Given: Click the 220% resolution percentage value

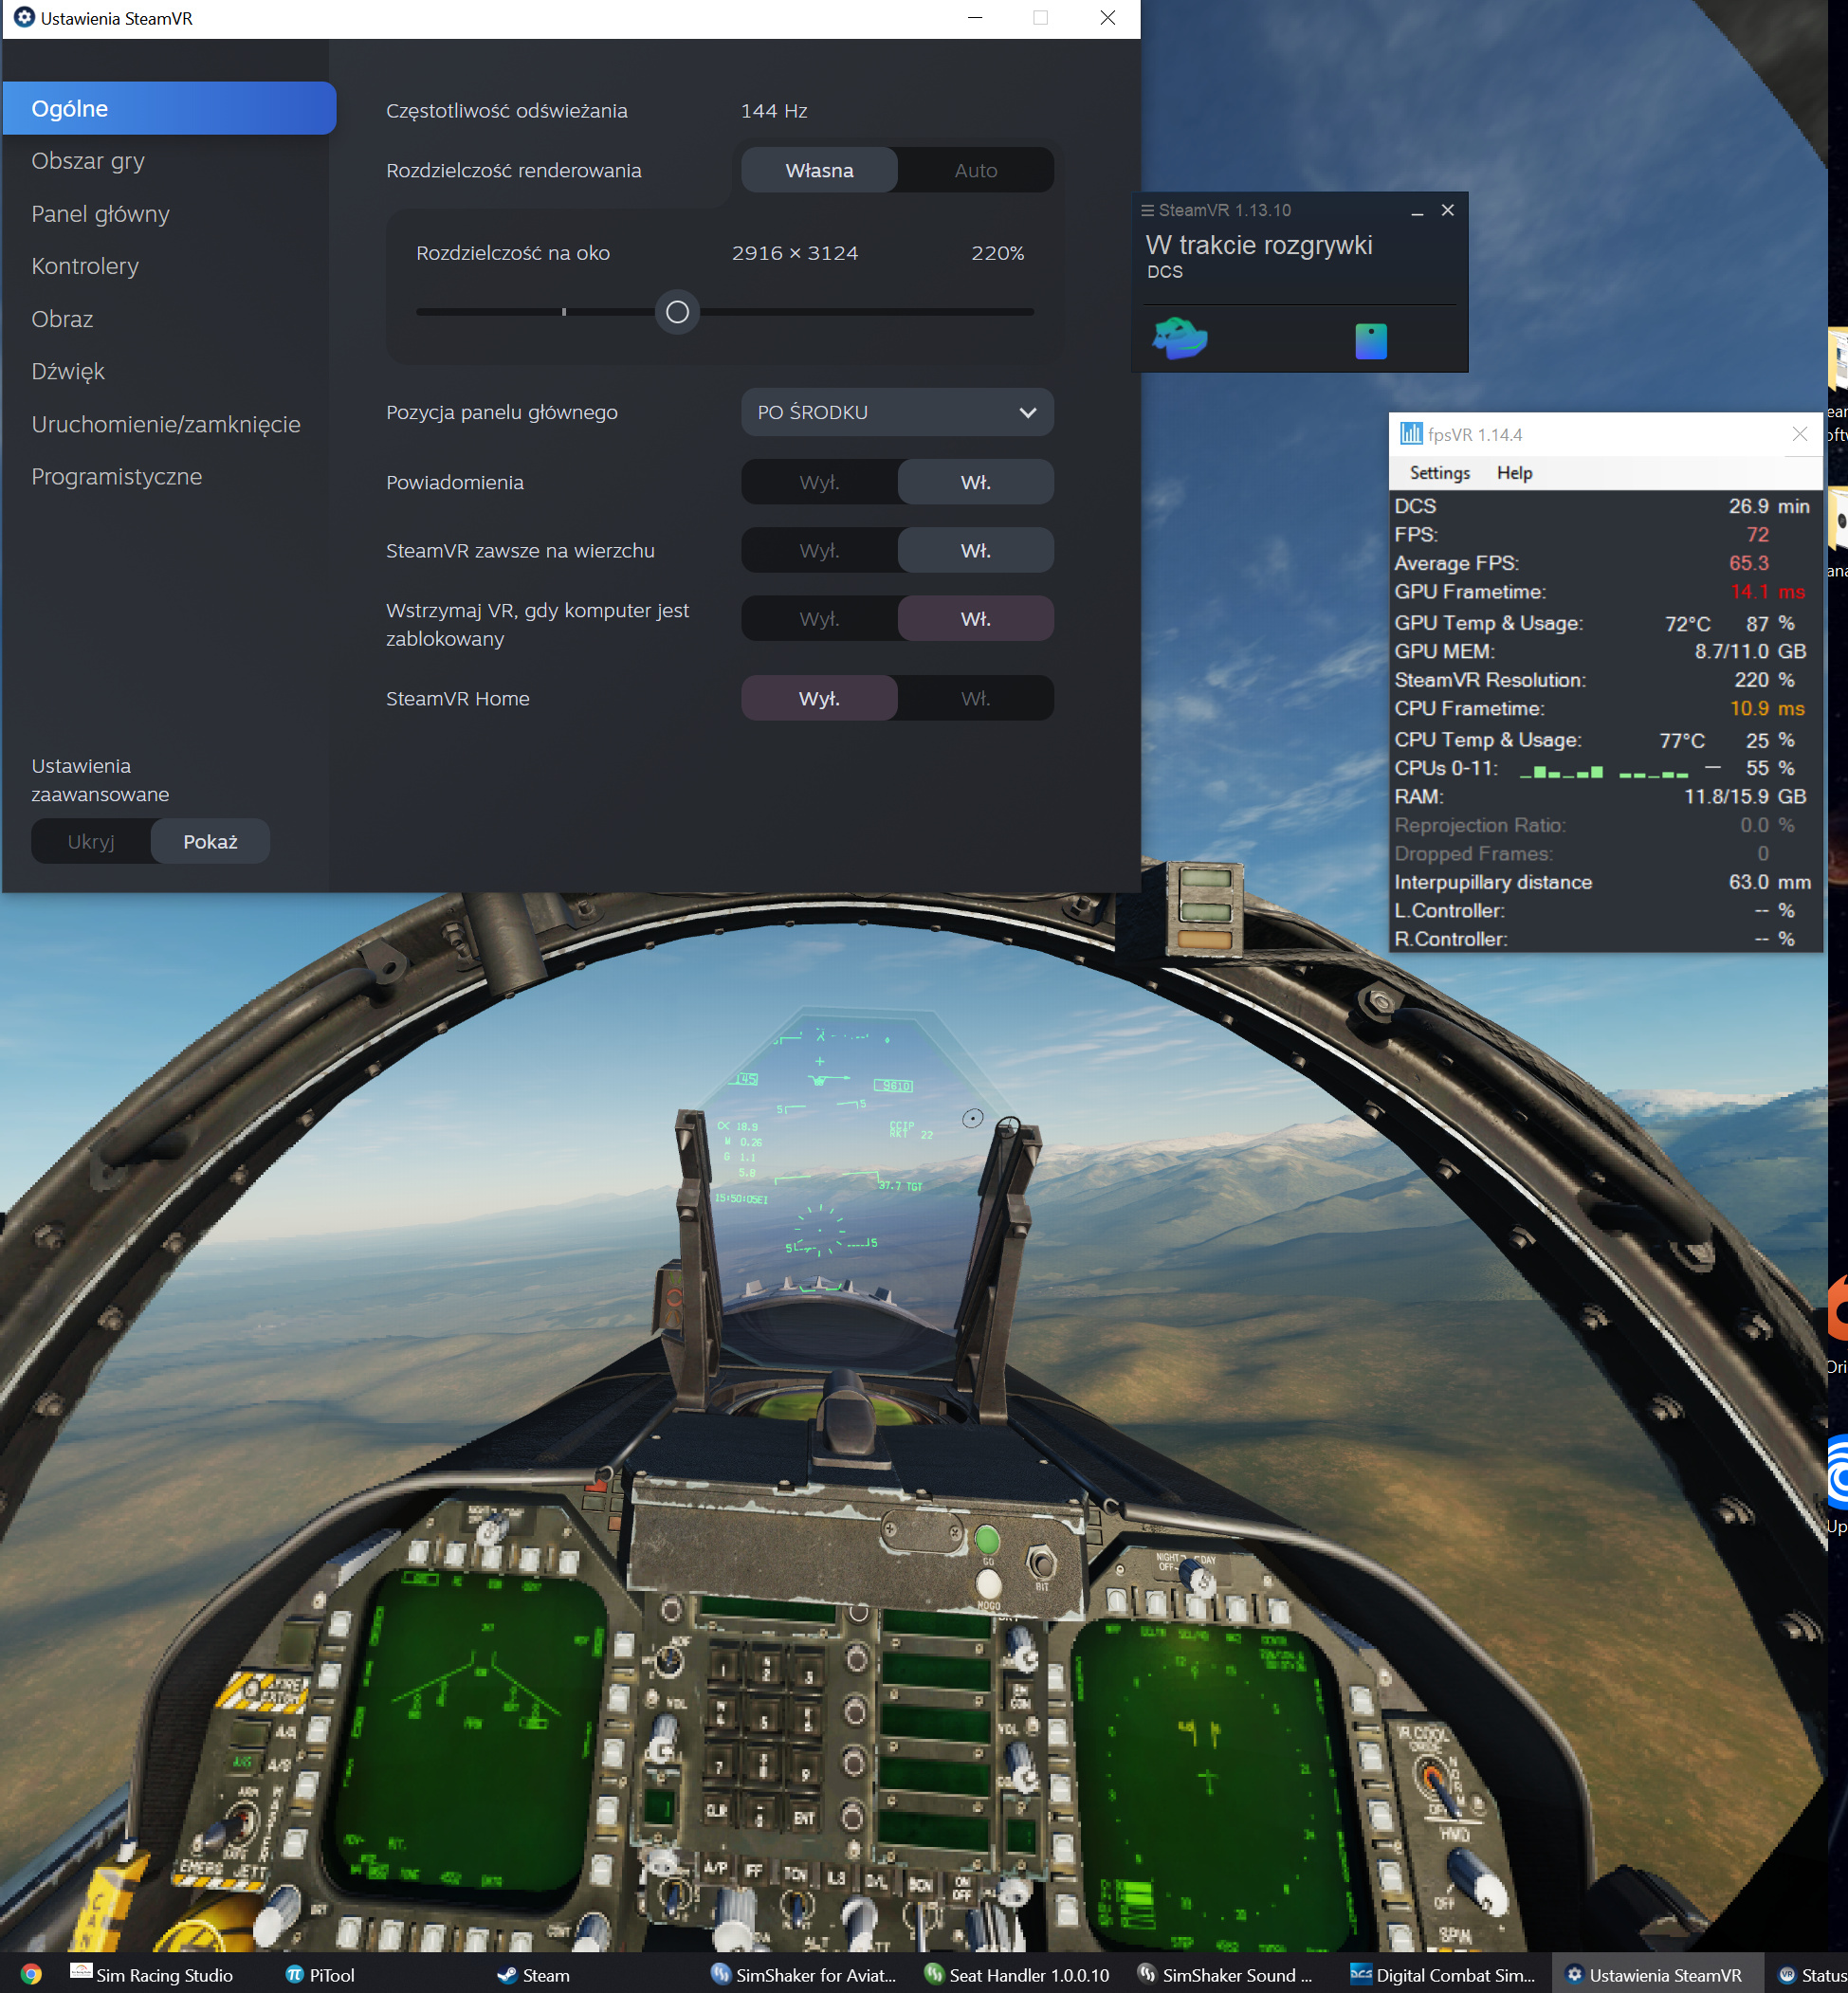Looking at the screenshot, I should pos(997,253).
